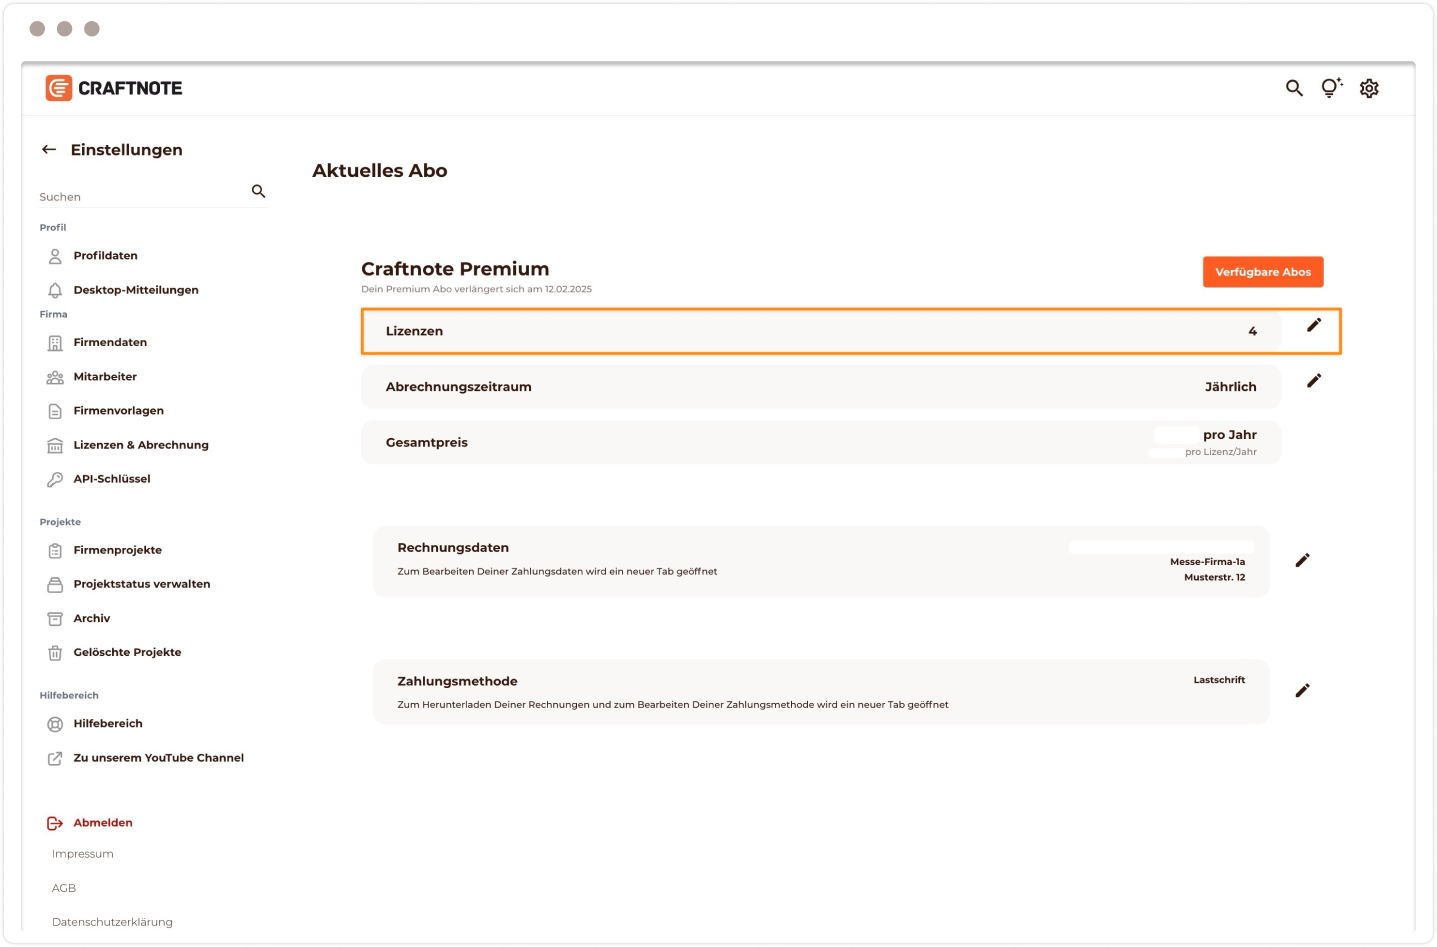Click the pro Lizenz/Jahr label

pos(1221,452)
